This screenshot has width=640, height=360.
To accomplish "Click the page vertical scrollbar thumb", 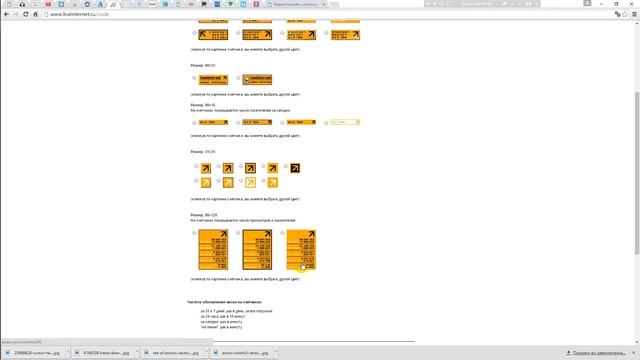I will point(637,173).
